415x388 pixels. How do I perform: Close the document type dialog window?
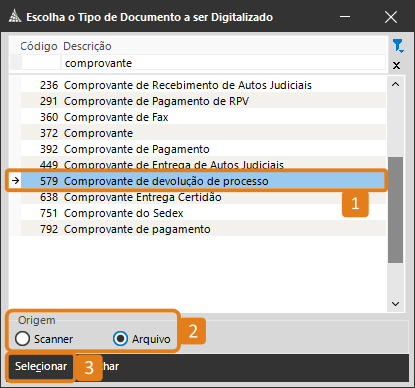(x=391, y=17)
